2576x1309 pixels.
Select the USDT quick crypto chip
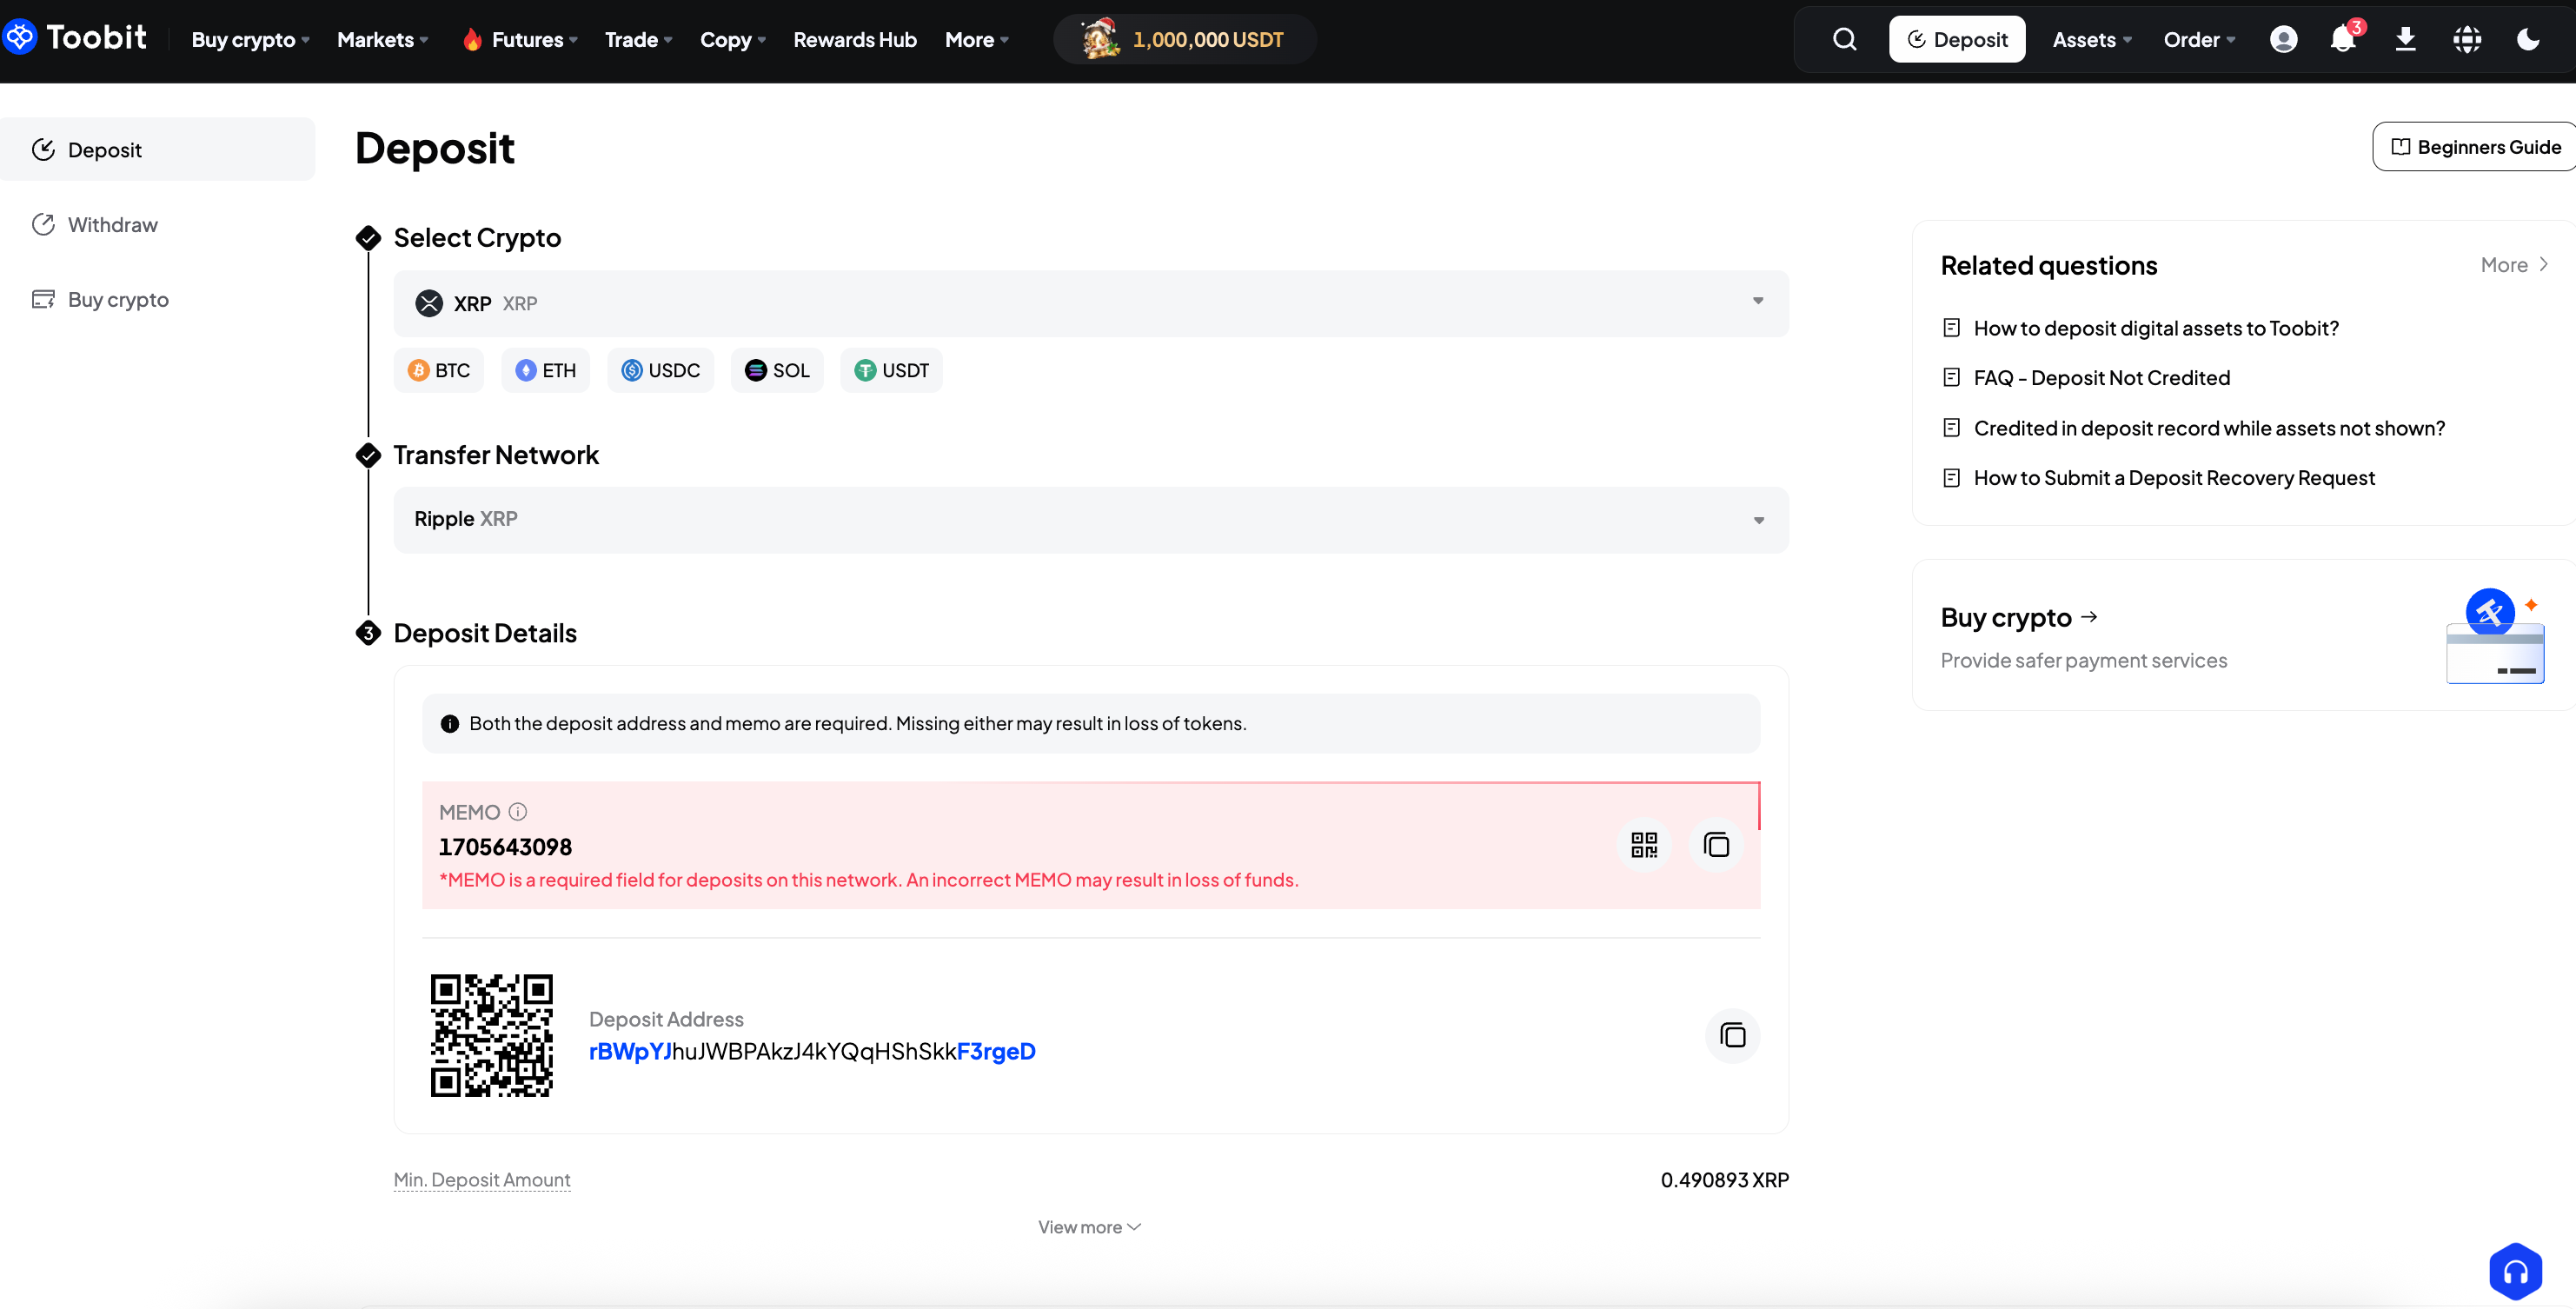(891, 371)
